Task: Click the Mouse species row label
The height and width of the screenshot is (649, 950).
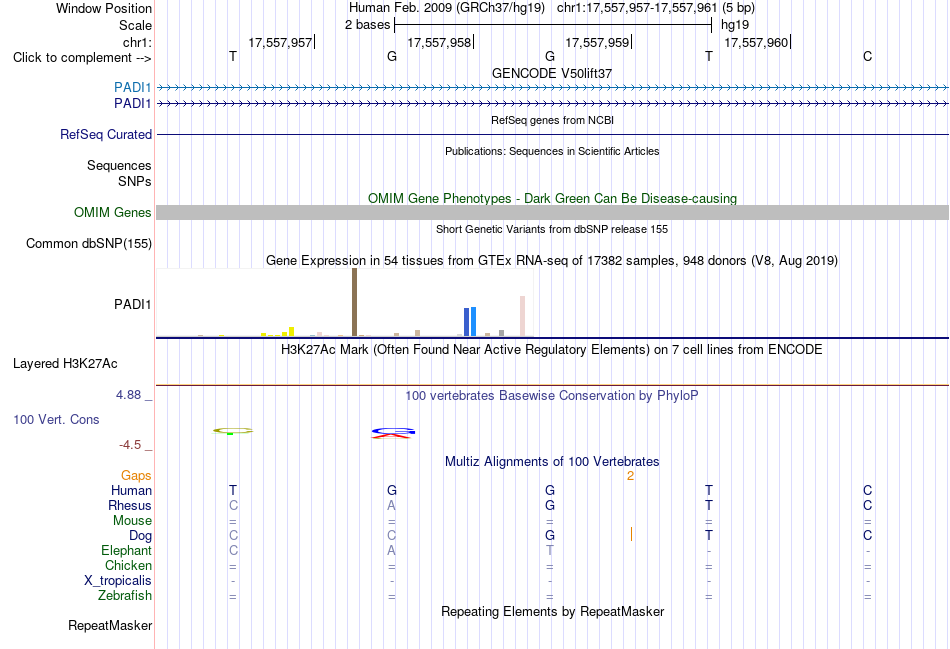Action: 132,521
